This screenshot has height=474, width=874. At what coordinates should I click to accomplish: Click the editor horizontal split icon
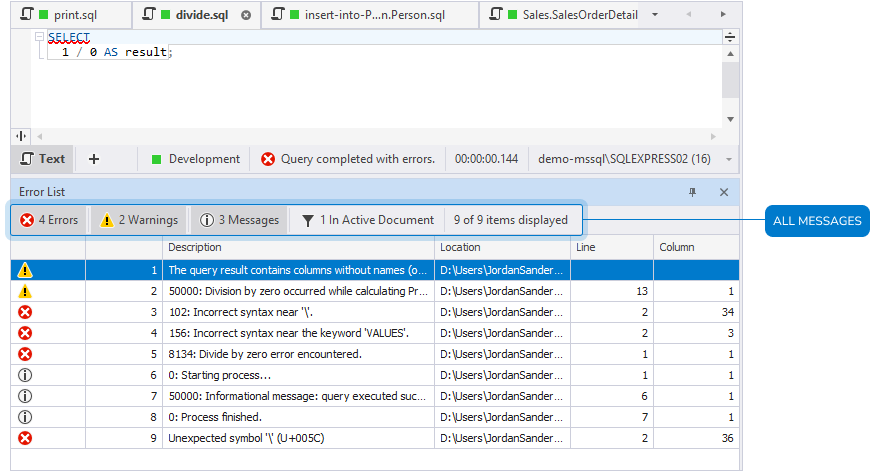730,37
